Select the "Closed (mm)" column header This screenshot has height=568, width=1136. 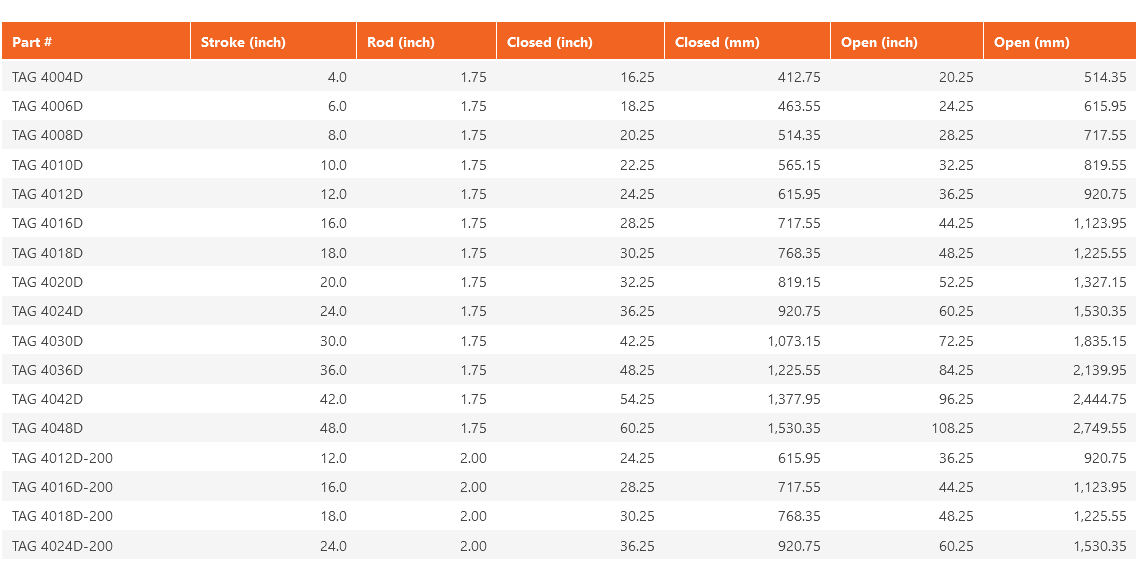click(717, 42)
